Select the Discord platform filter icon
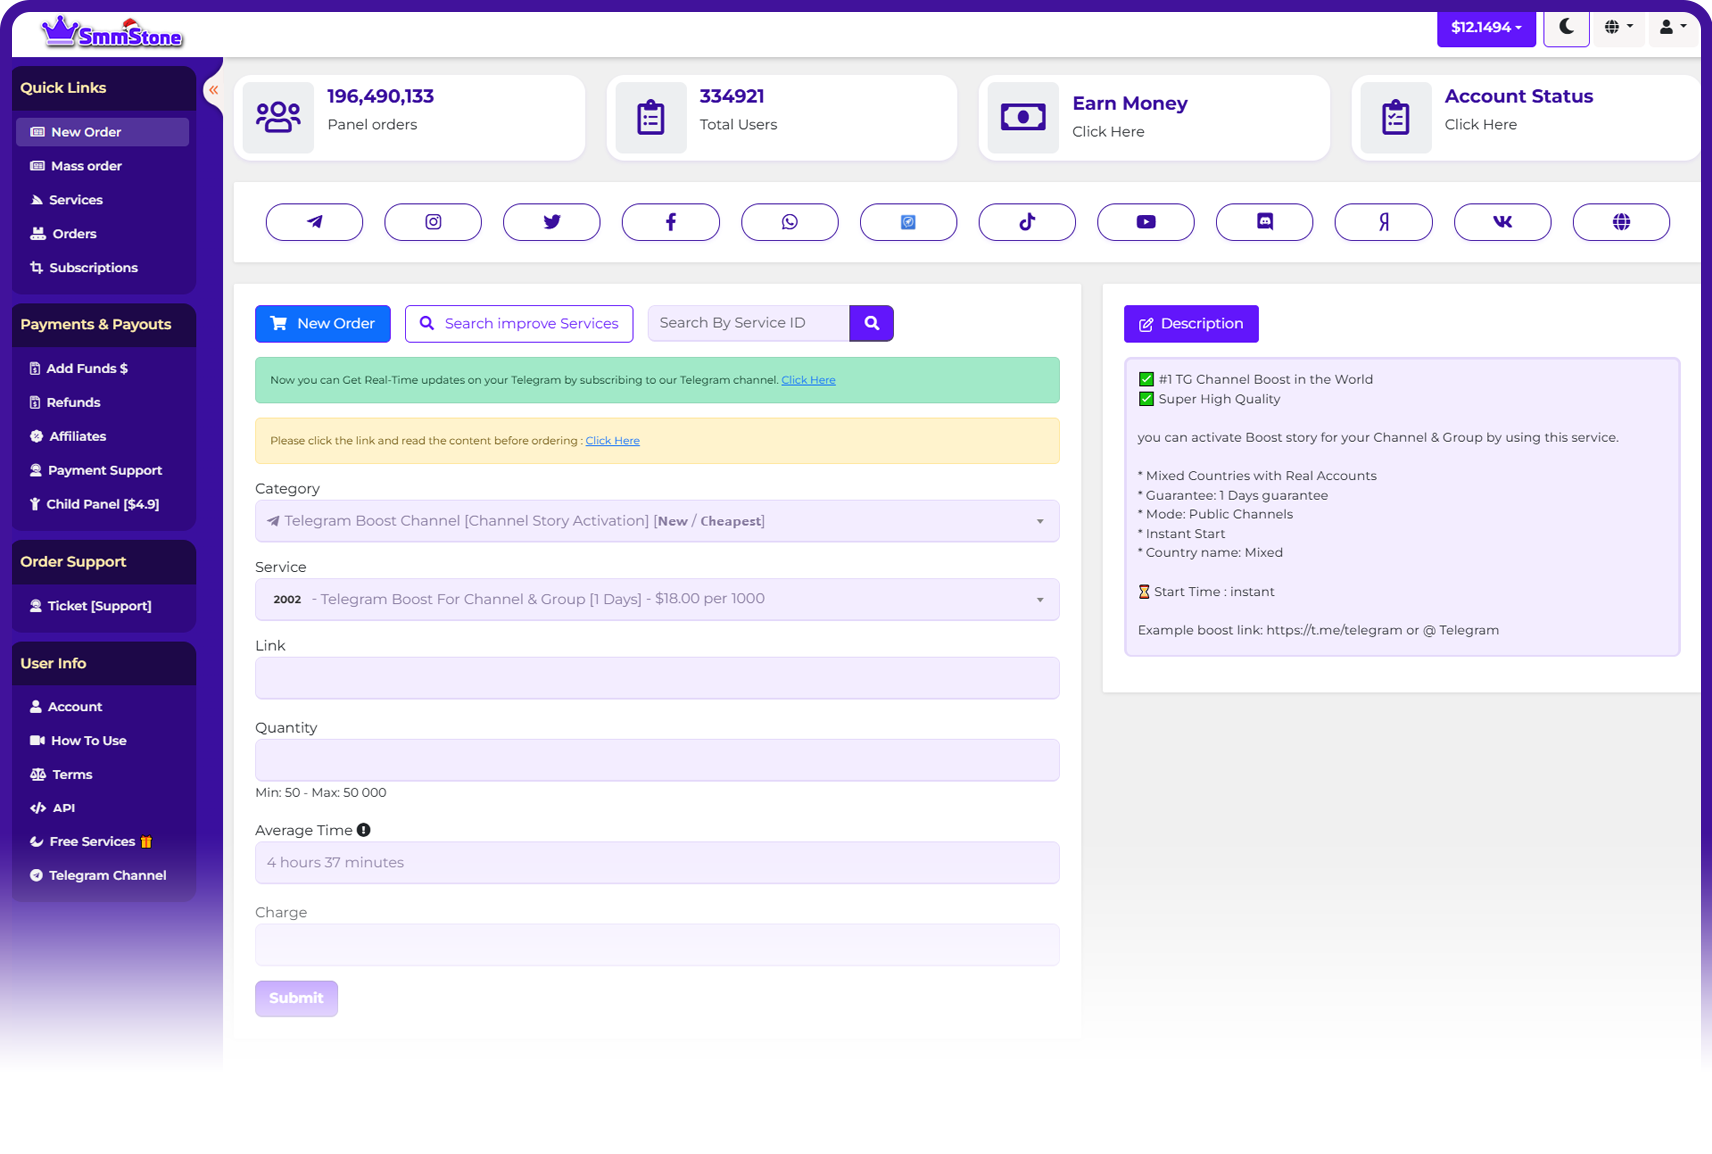This screenshot has height=1154, width=1712. tap(1264, 222)
